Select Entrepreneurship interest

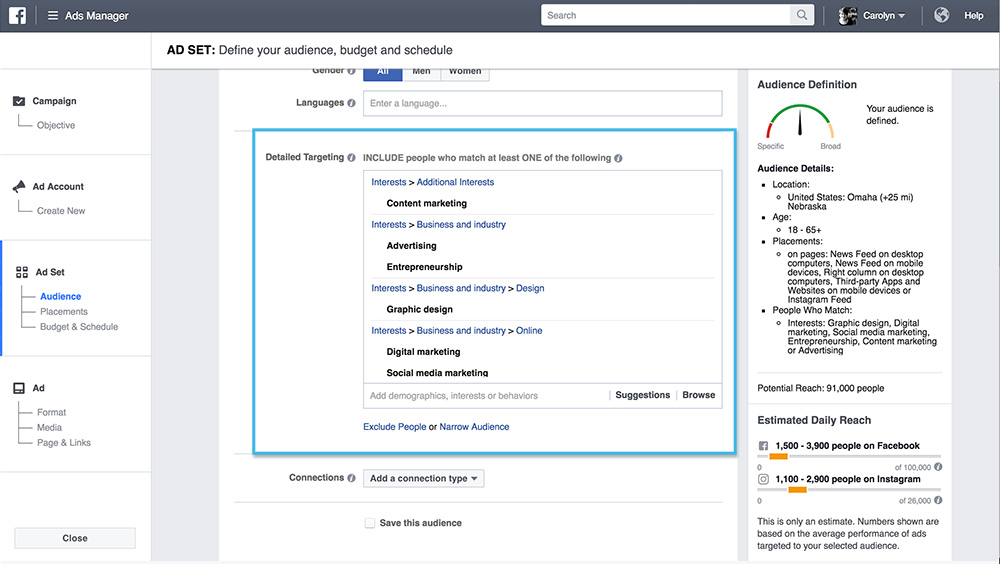(x=424, y=267)
